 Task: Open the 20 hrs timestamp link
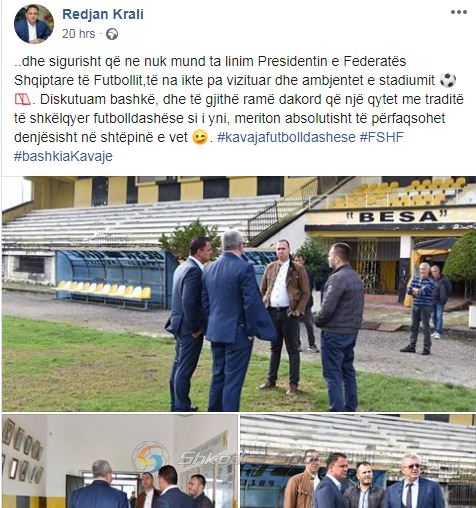pos(79,34)
